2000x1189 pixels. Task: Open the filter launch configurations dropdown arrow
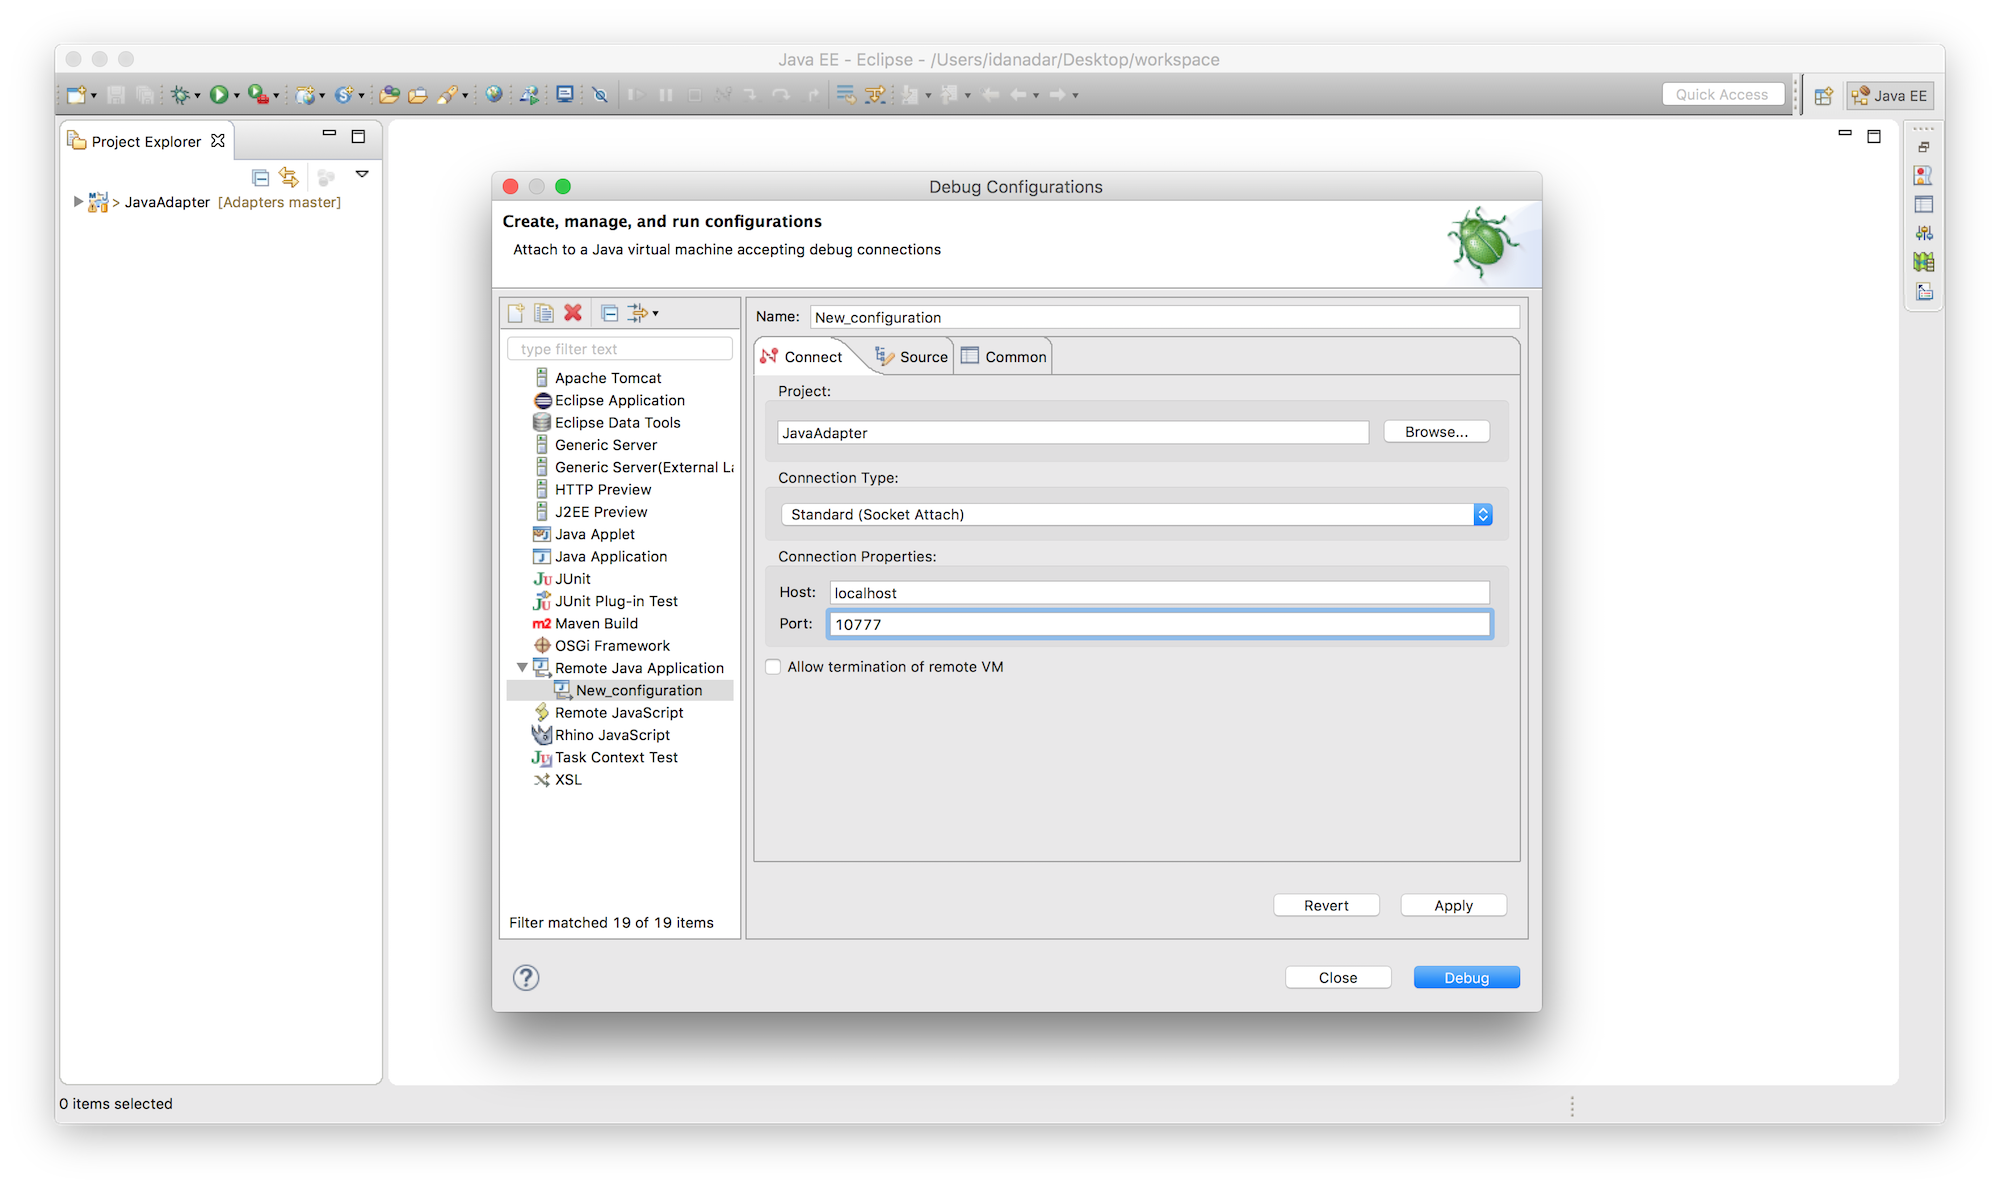pyautogui.click(x=655, y=313)
